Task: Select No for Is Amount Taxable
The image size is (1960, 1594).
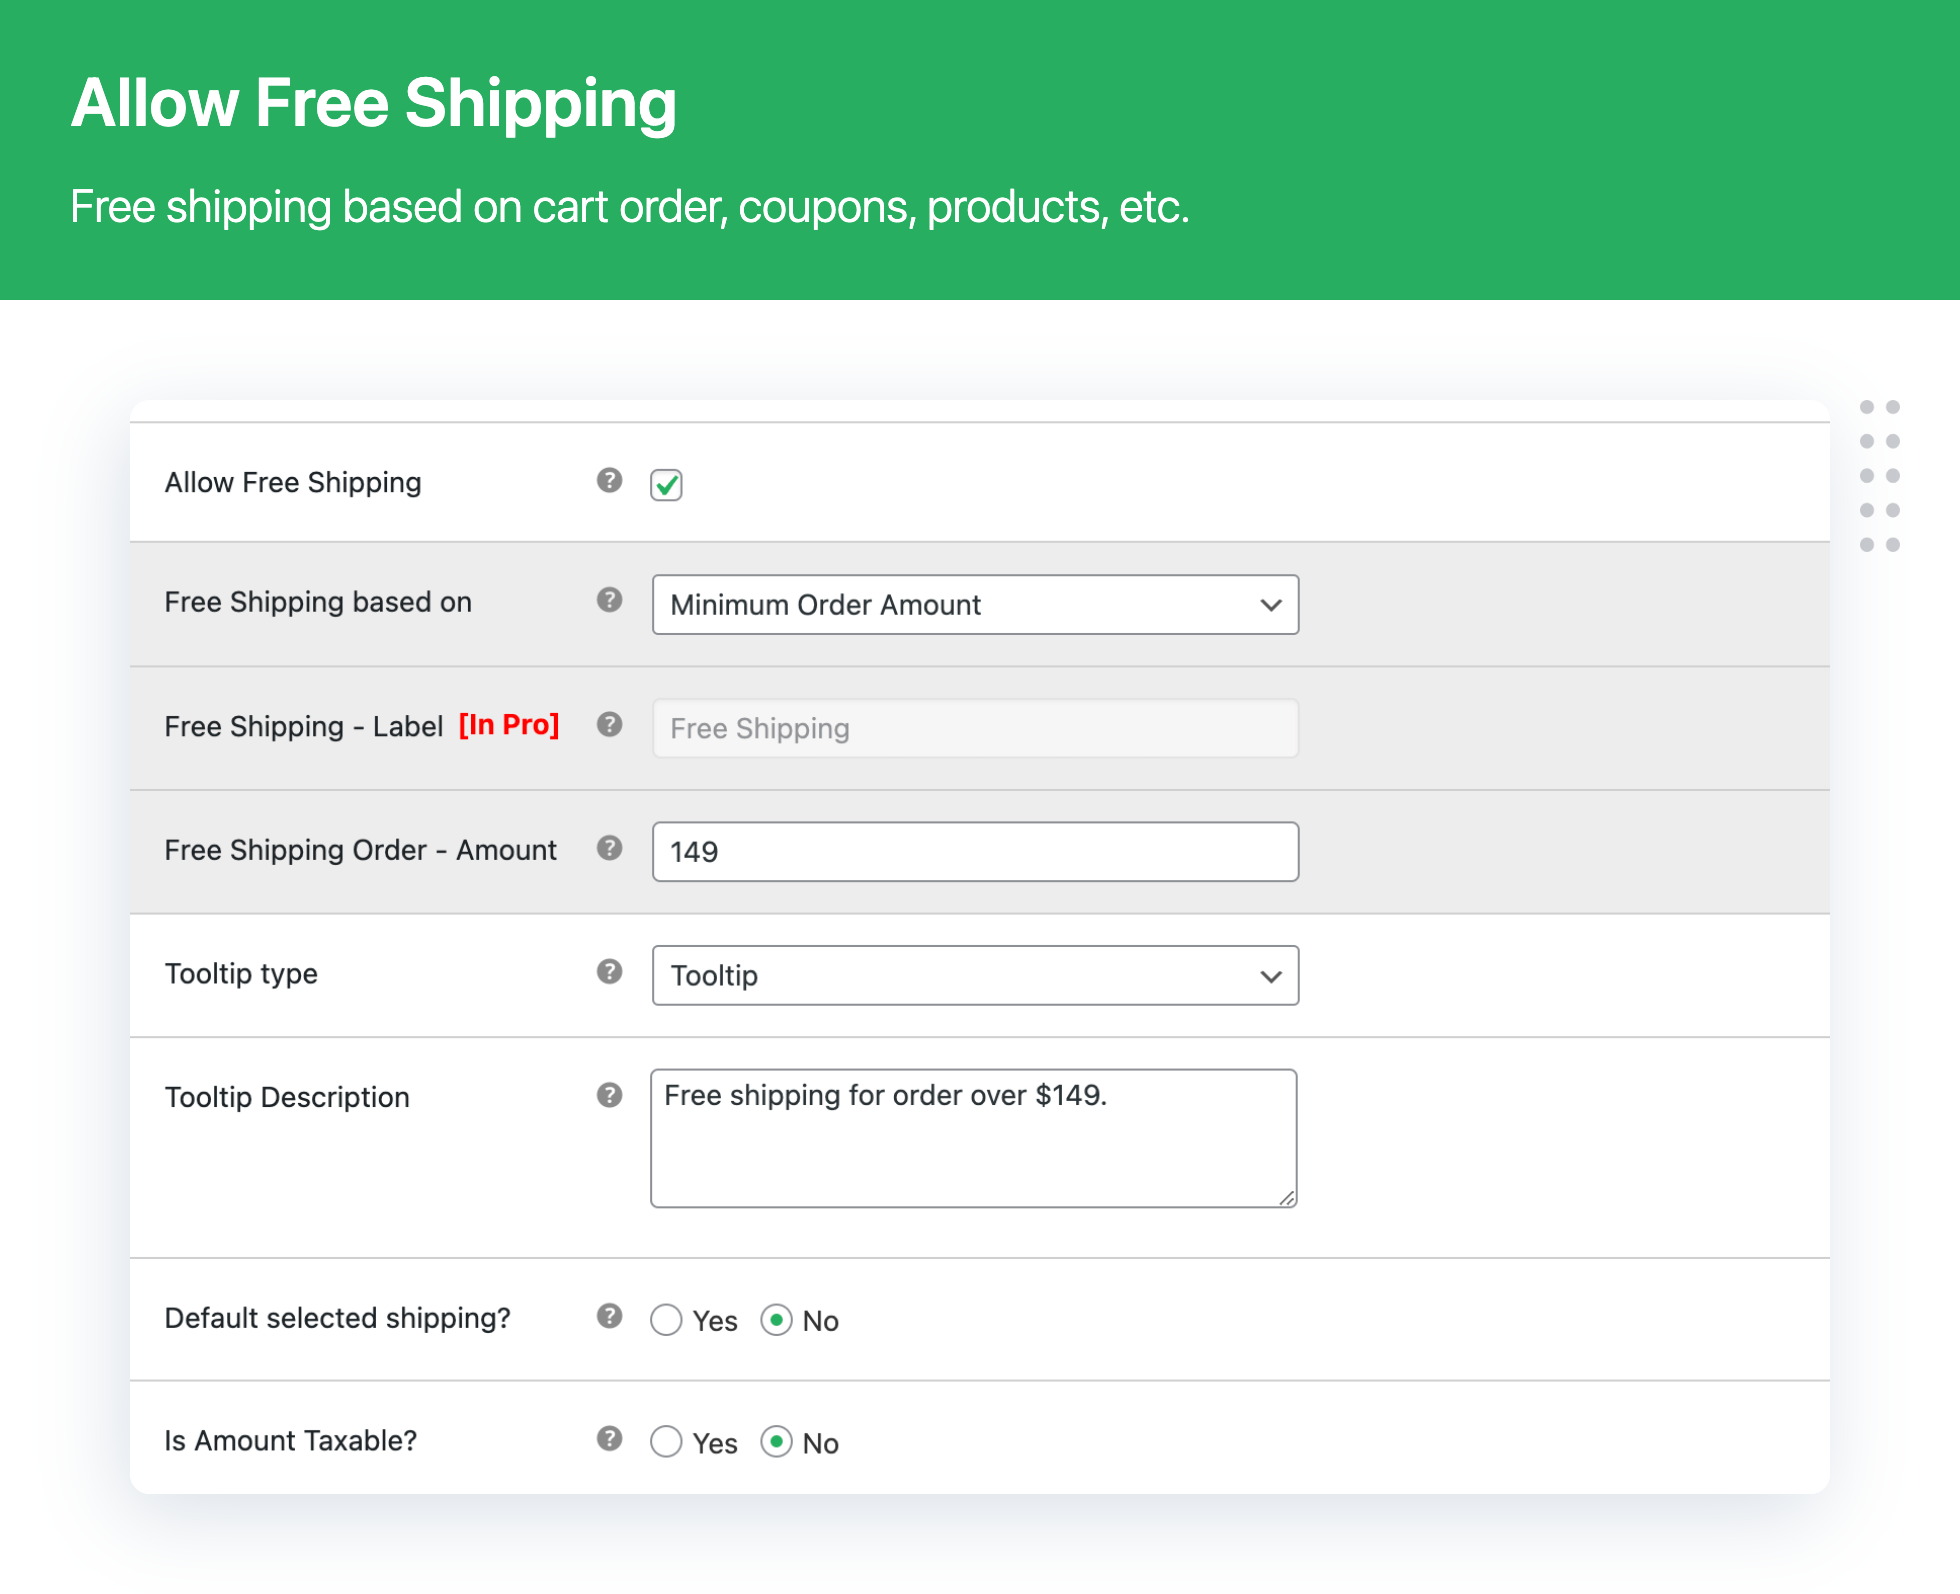Action: [x=776, y=1443]
